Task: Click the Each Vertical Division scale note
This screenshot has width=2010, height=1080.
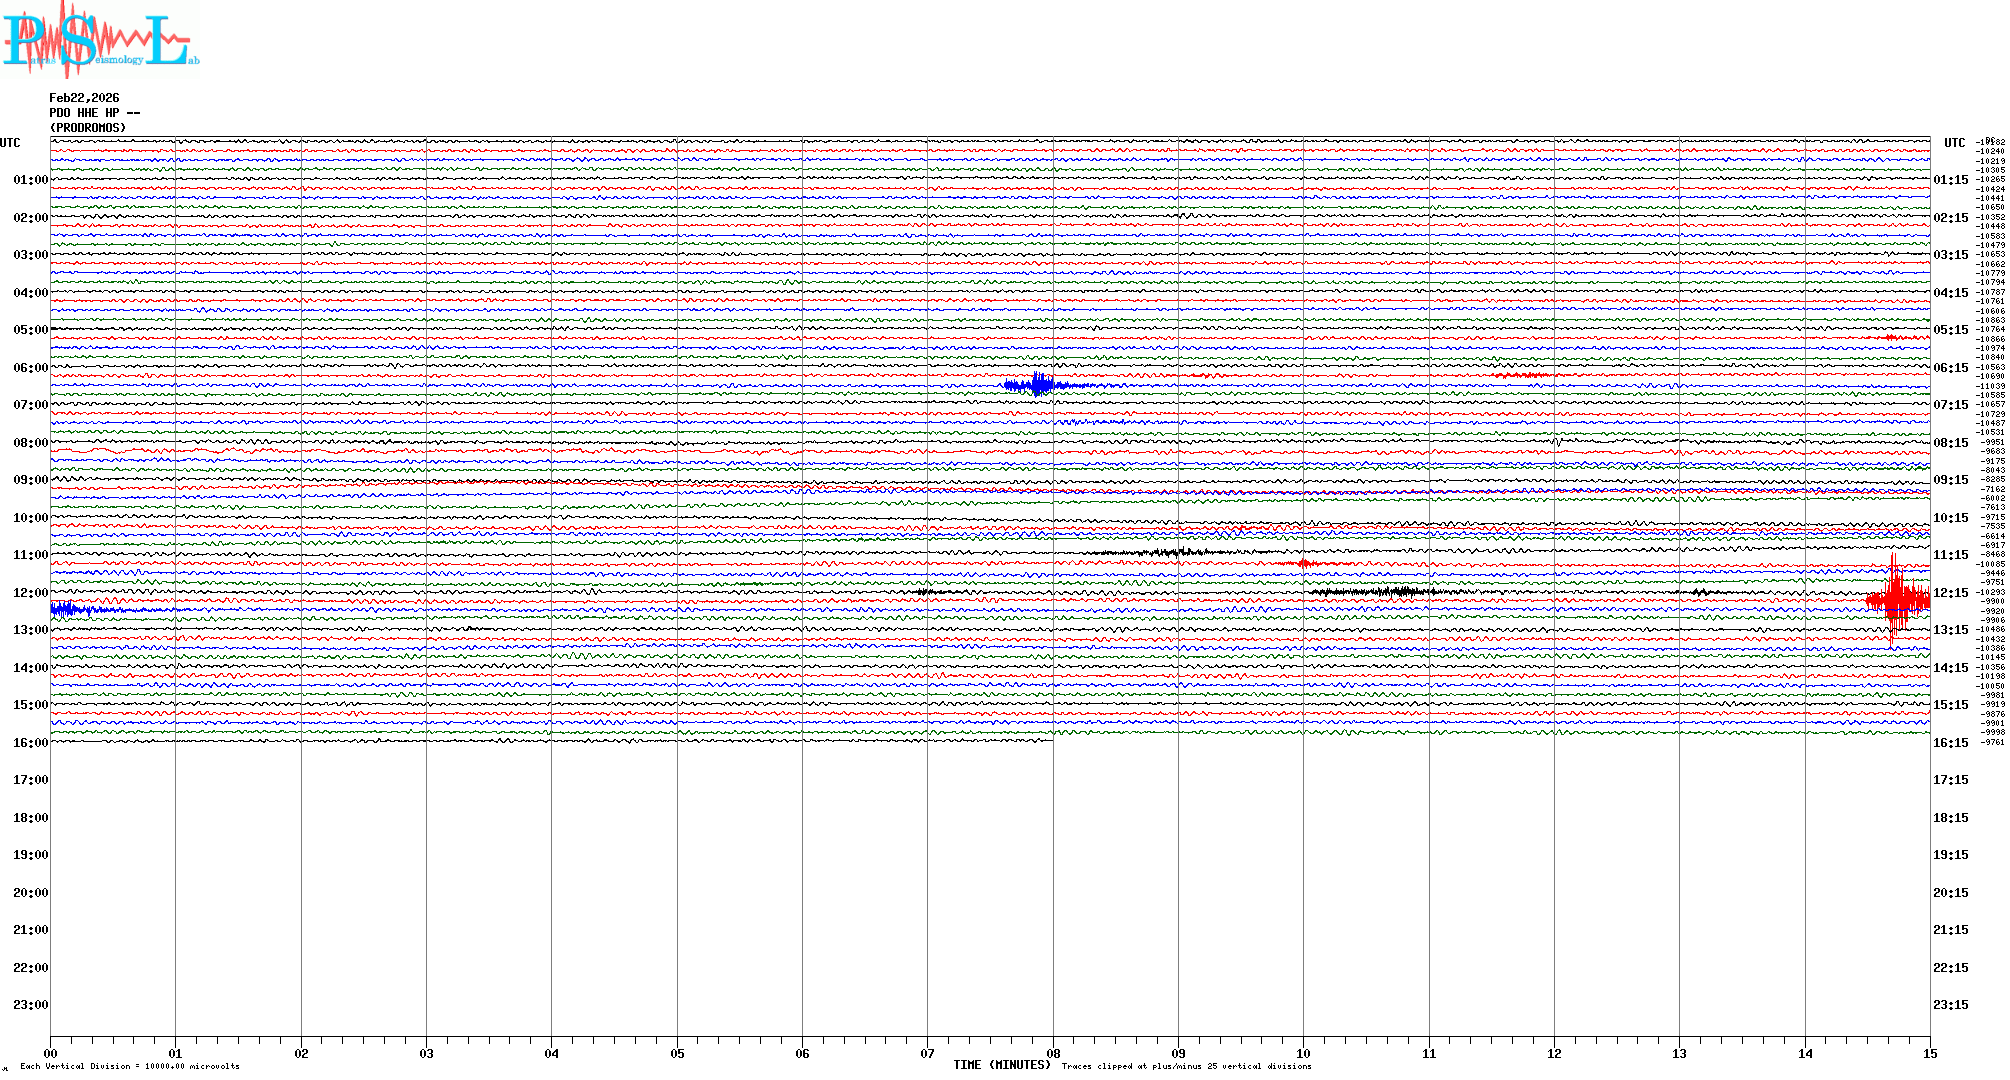Action: click(130, 1066)
